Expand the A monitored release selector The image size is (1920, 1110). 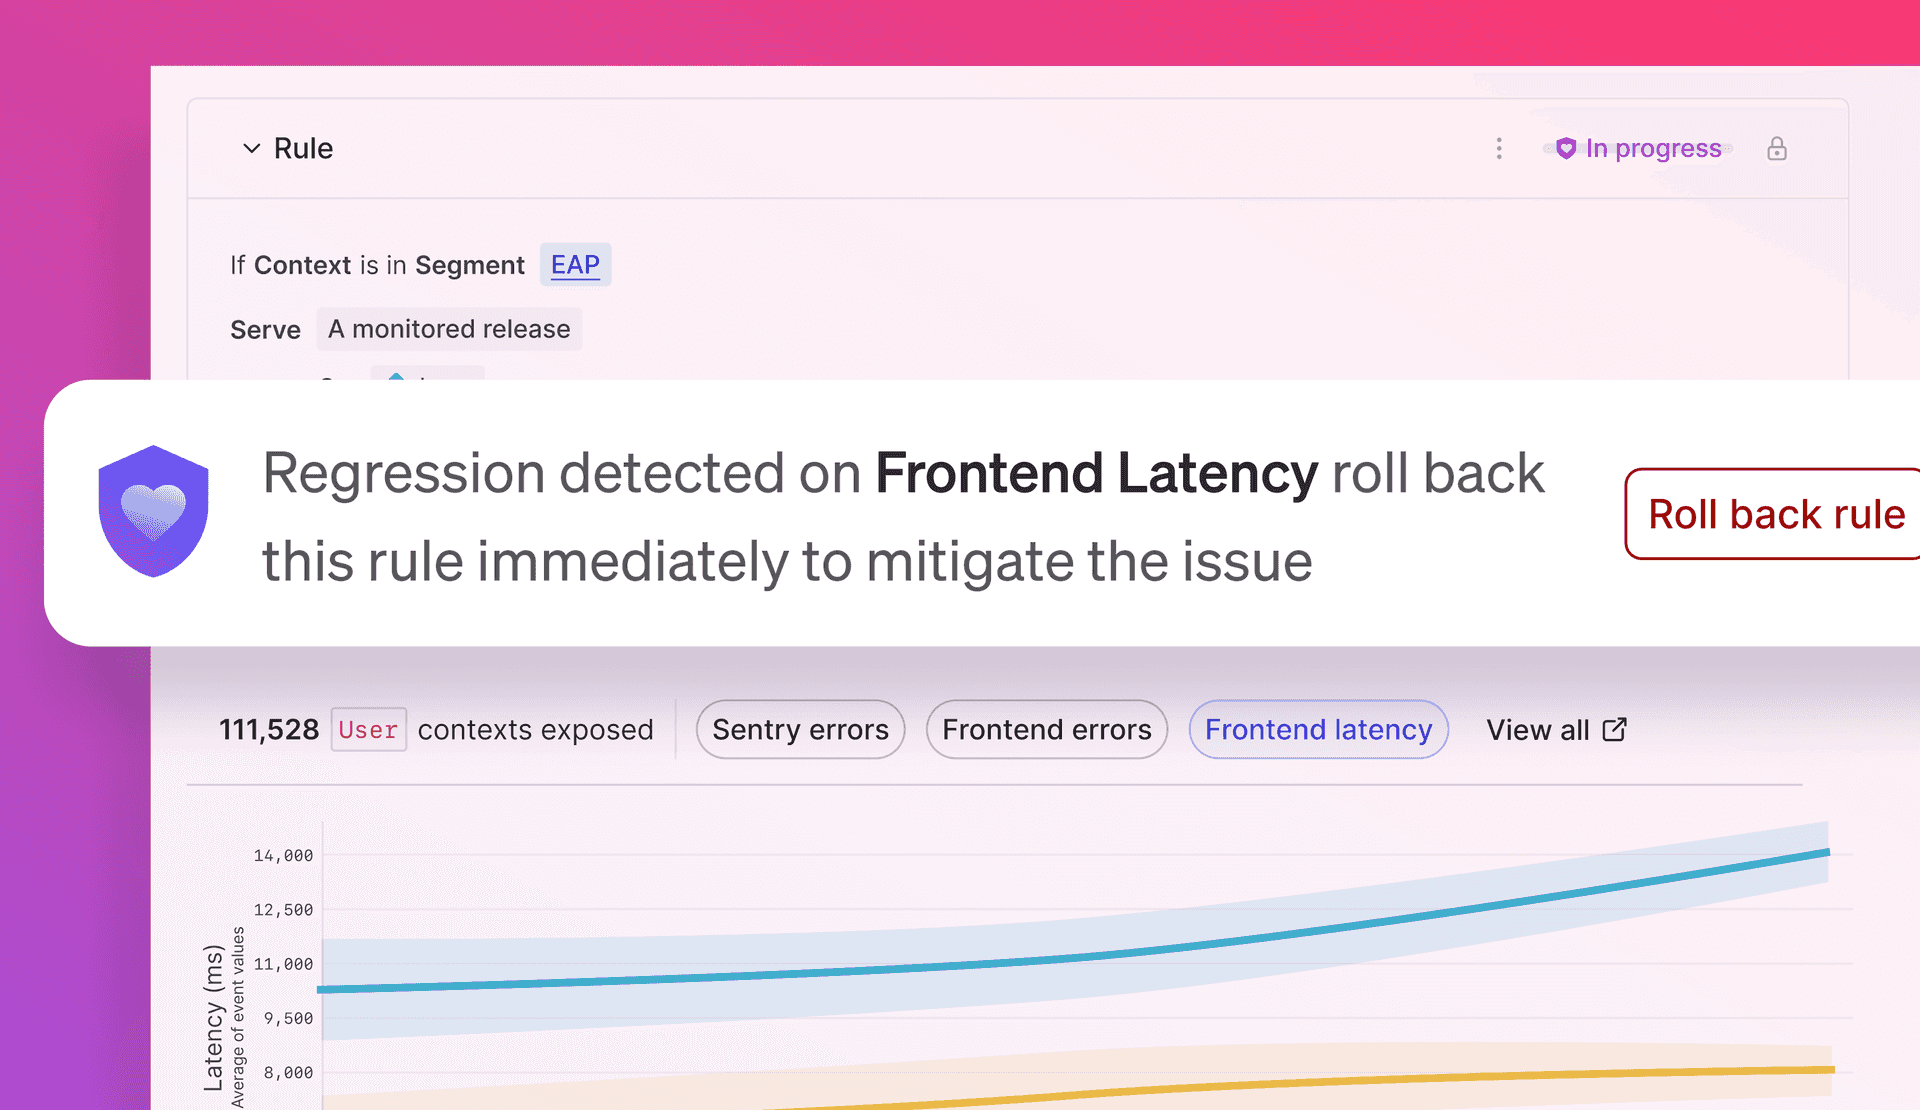click(448, 329)
